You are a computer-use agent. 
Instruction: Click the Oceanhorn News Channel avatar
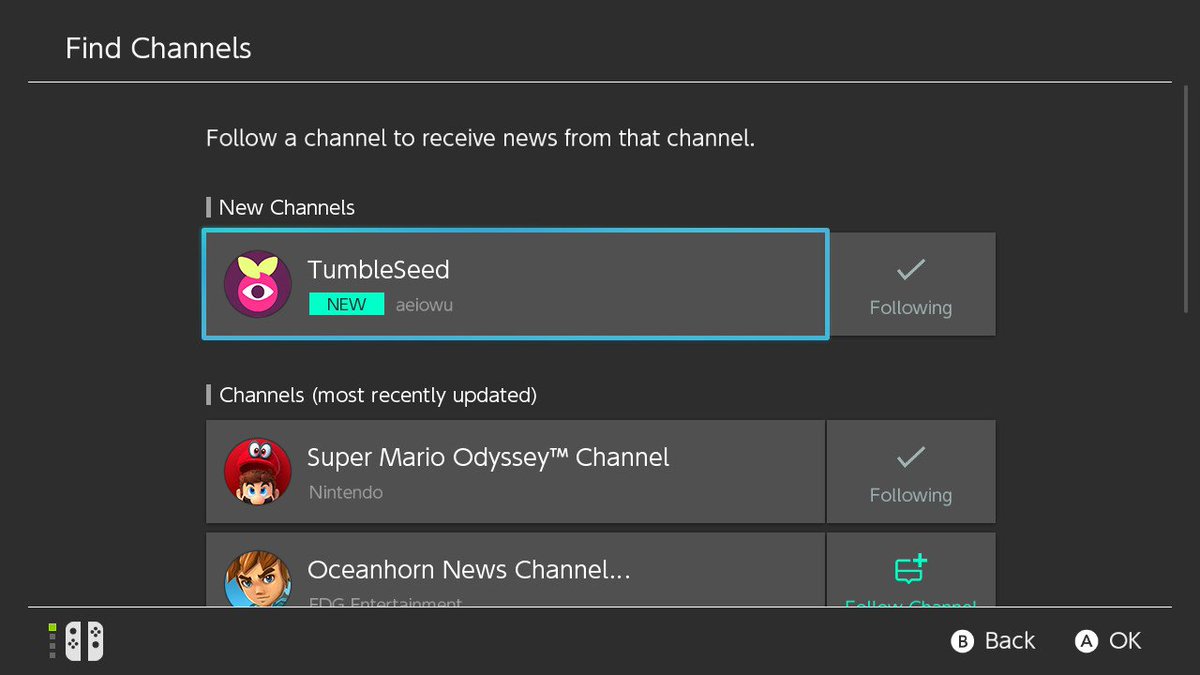click(x=258, y=578)
